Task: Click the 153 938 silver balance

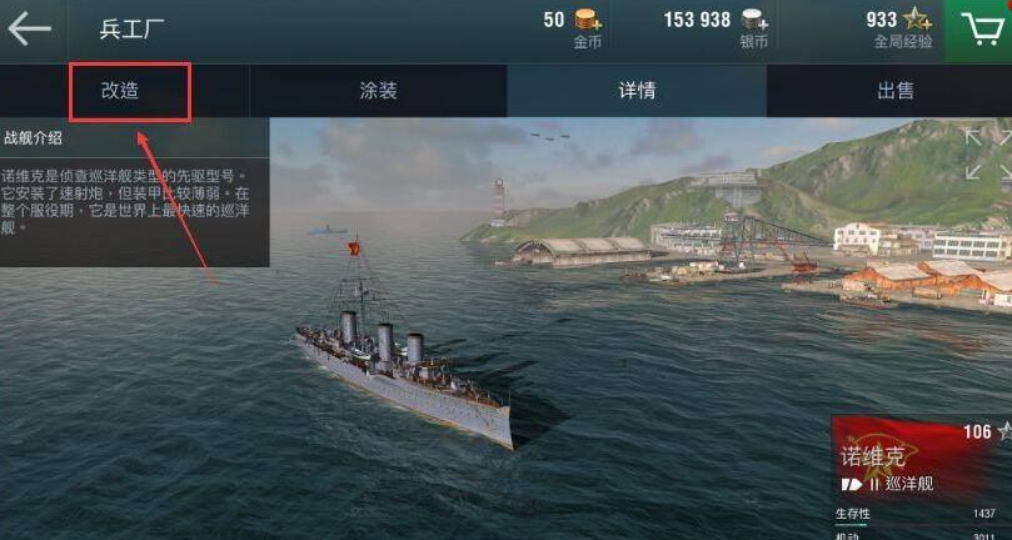Action: [697, 20]
